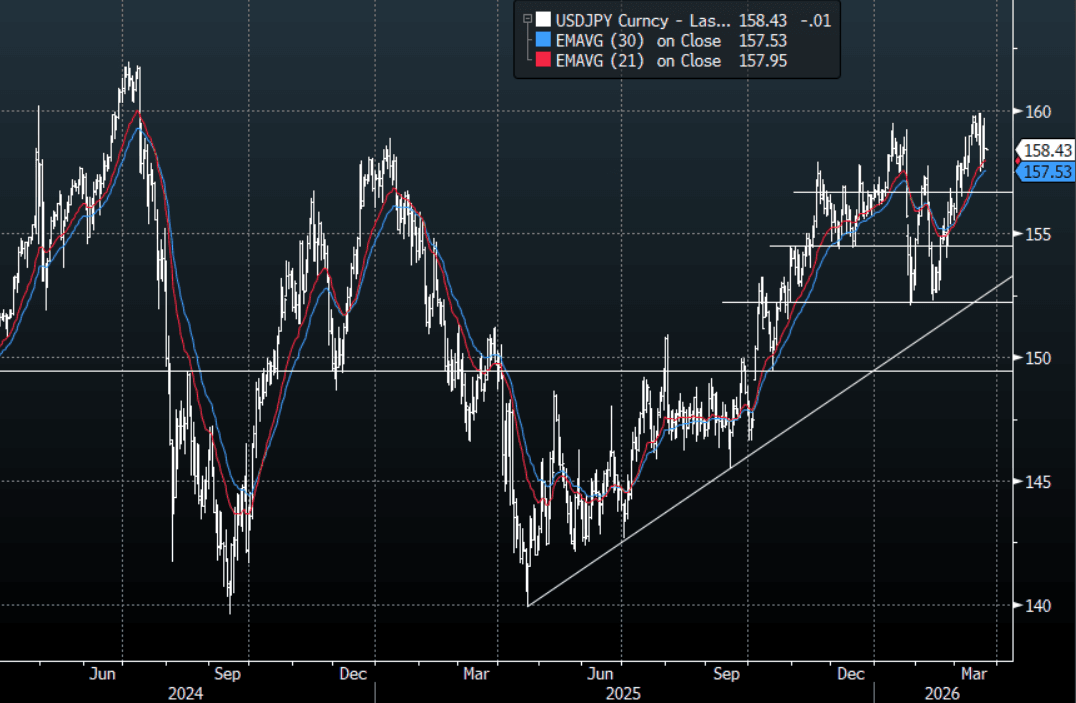The height and width of the screenshot is (703, 1076).
Task: Click the Dec label after 2024
Action: [353, 673]
